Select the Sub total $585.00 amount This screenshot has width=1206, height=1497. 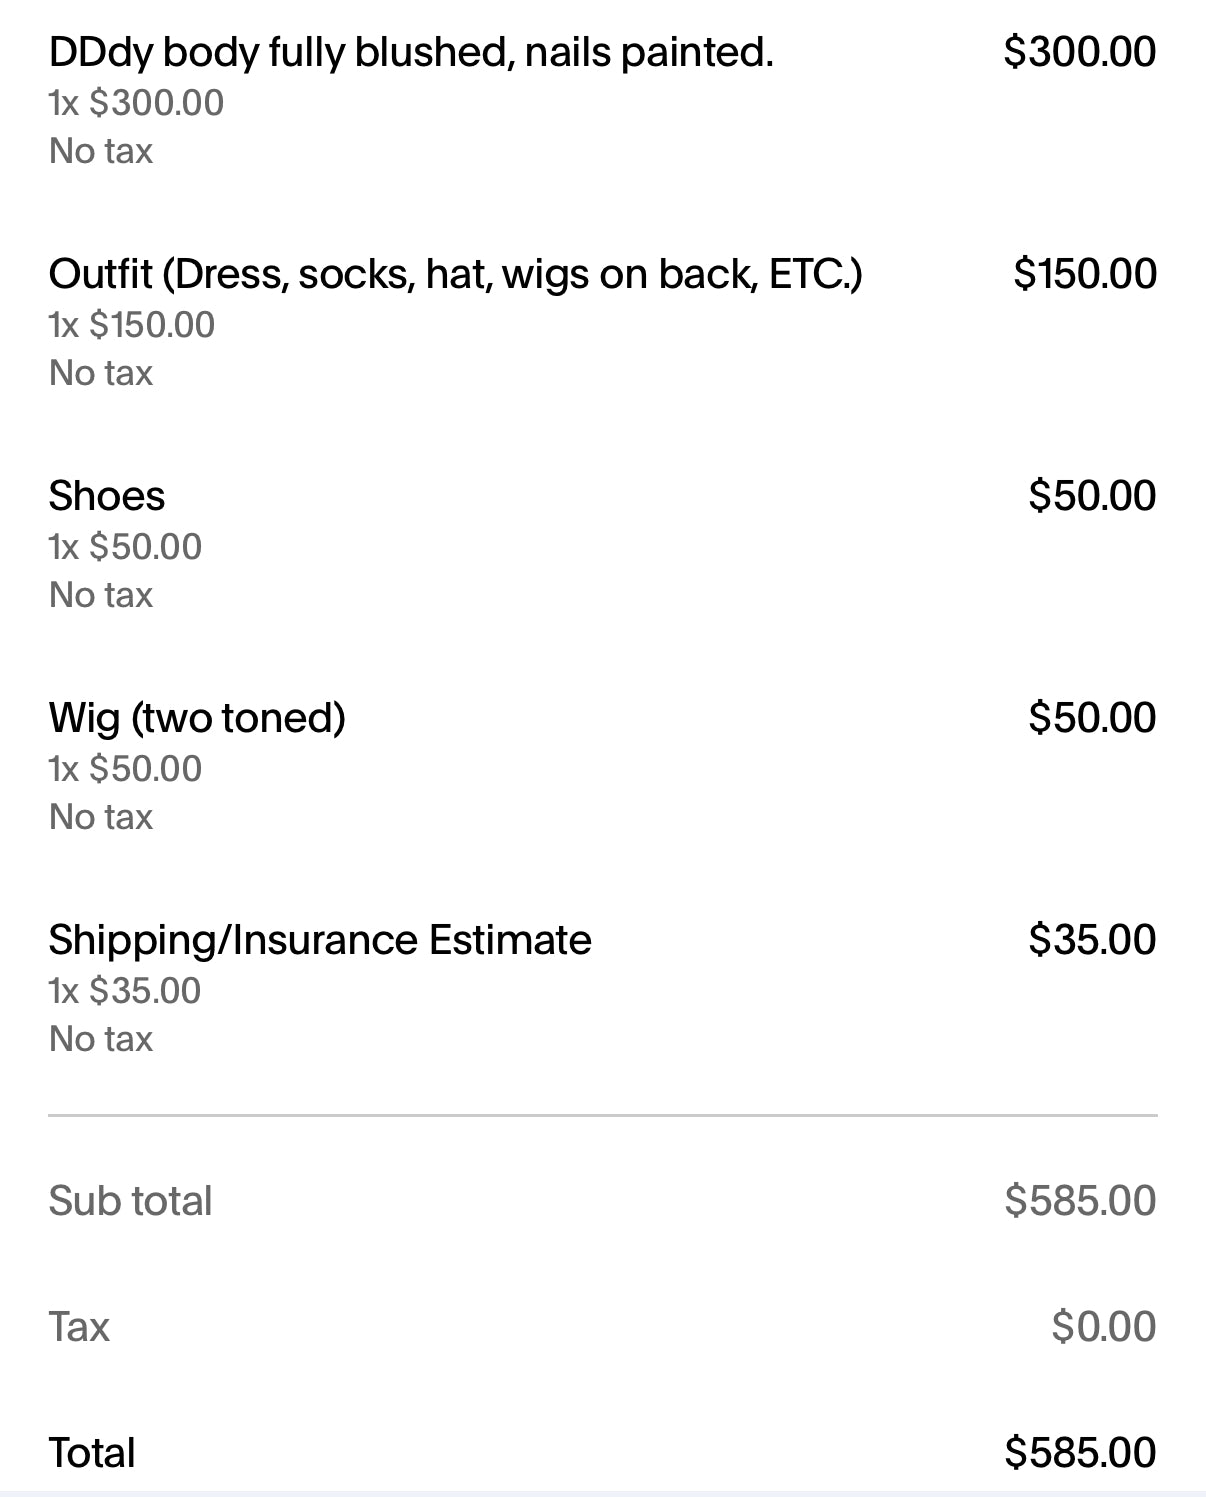point(1080,1201)
